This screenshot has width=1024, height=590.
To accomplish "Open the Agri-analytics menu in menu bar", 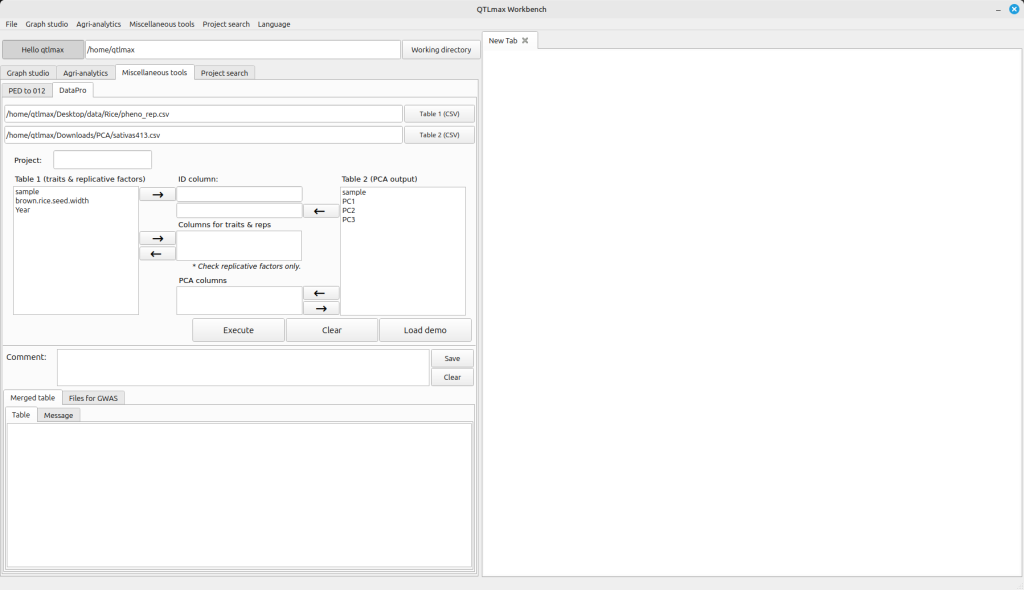I will tap(98, 24).
